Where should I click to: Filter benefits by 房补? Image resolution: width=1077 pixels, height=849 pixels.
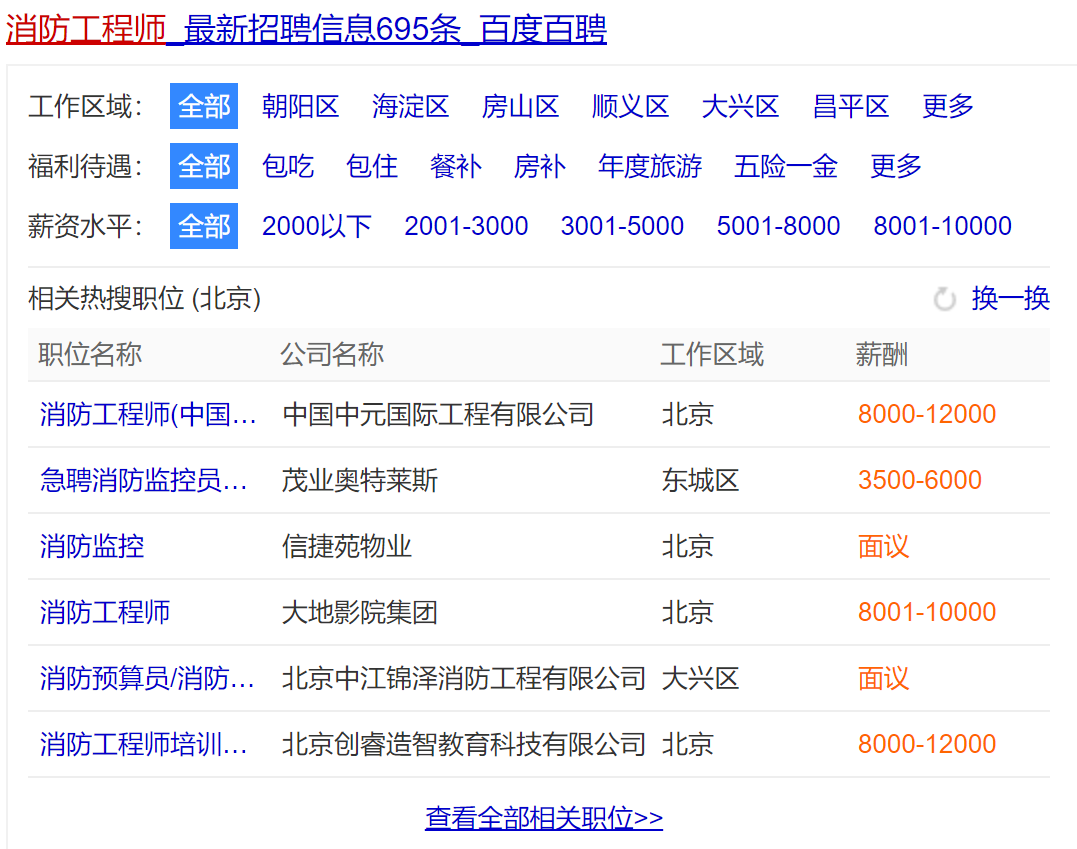pyautogui.click(x=540, y=166)
